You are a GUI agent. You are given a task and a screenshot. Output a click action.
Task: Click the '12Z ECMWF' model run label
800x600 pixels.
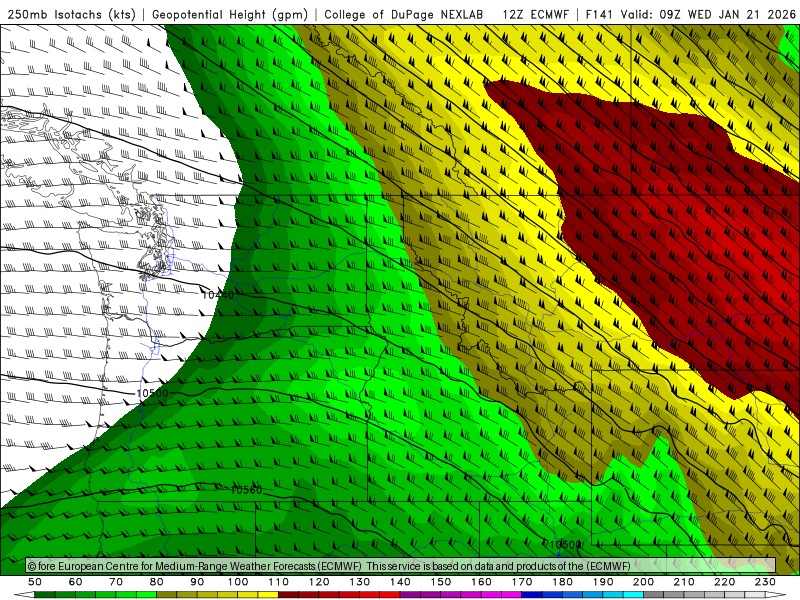click(x=535, y=15)
